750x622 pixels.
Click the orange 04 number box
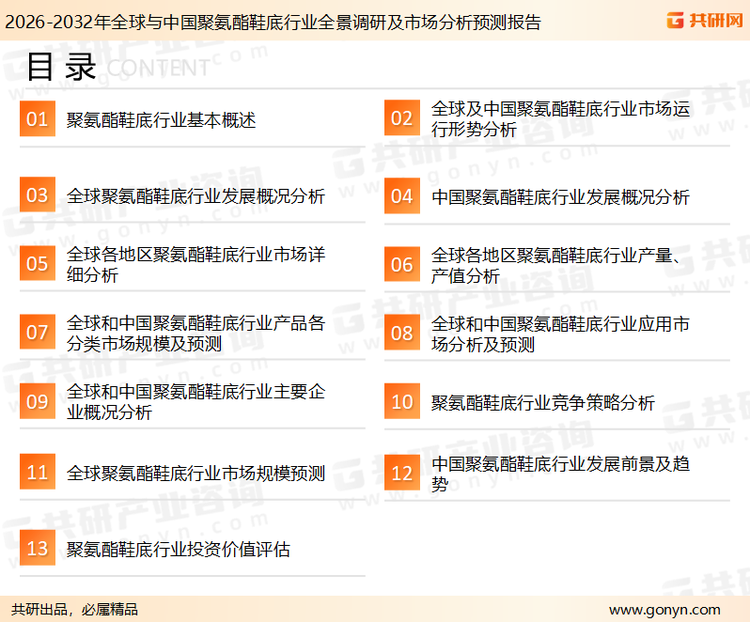(402, 196)
